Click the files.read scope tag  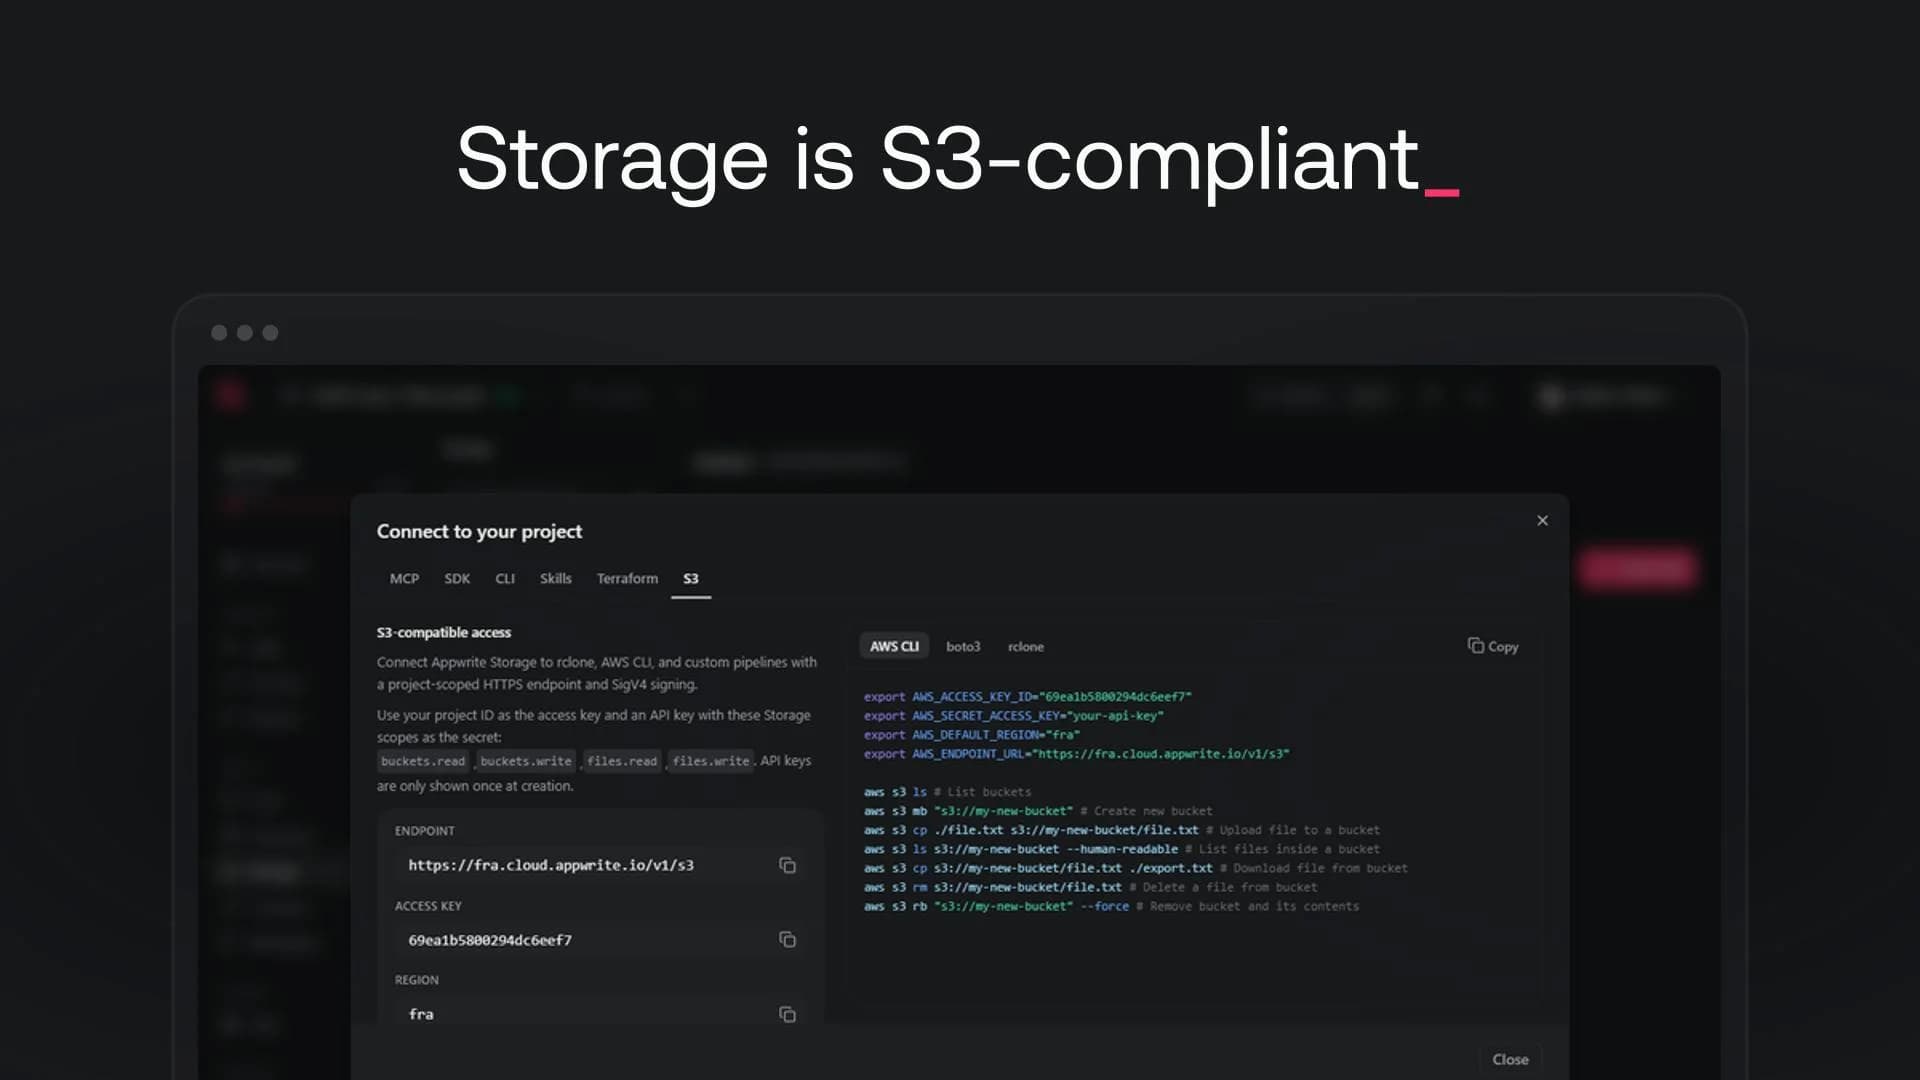(x=622, y=761)
